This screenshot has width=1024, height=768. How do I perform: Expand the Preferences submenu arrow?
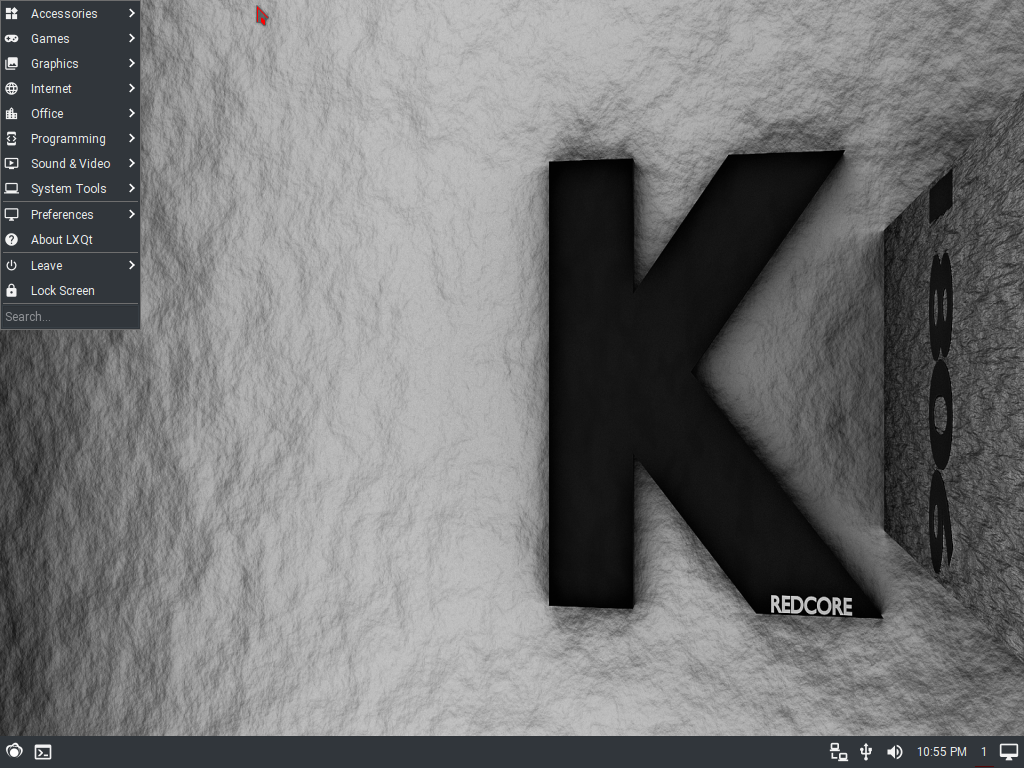131,214
